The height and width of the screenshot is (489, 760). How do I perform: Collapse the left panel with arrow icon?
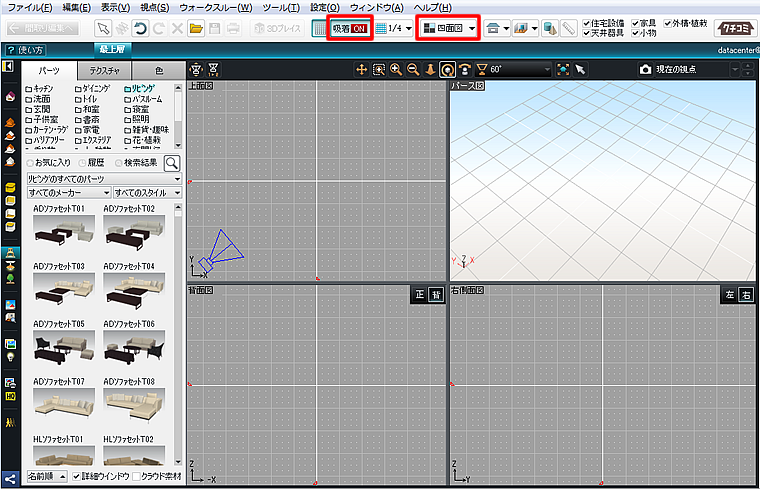pyautogui.click(x=8, y=67)
